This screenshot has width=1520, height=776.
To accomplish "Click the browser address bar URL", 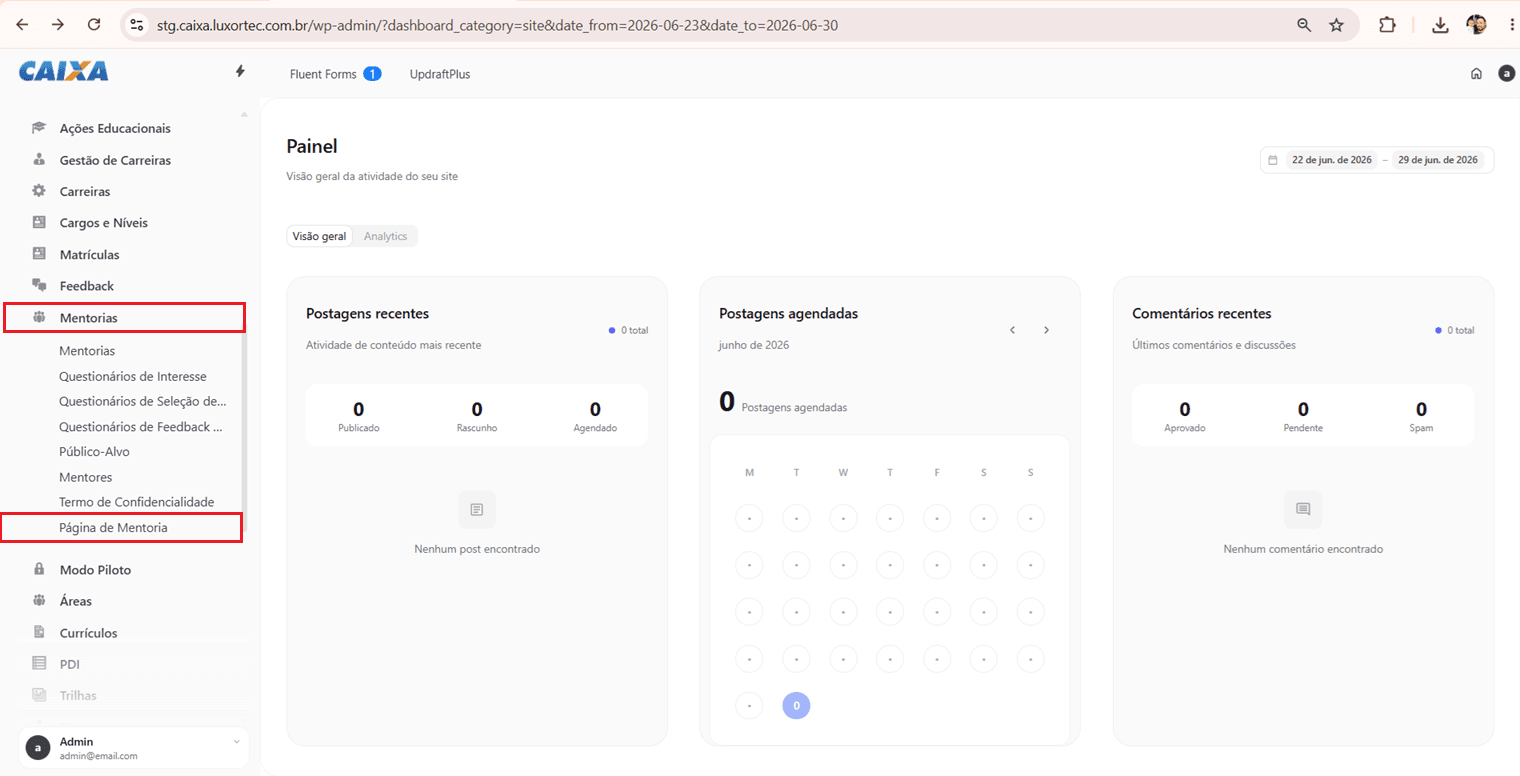I will tap(497, 25).
